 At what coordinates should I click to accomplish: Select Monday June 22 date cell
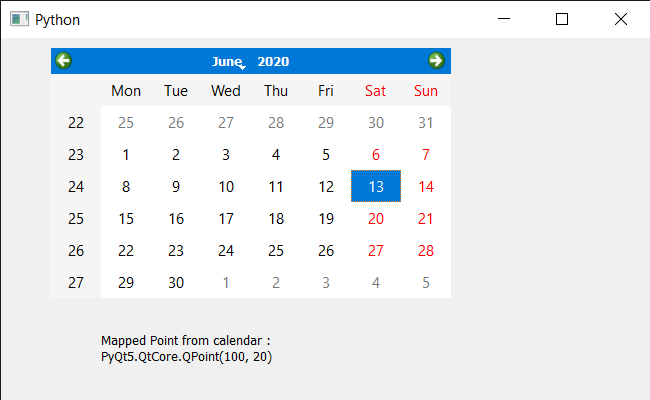[126, 250]
